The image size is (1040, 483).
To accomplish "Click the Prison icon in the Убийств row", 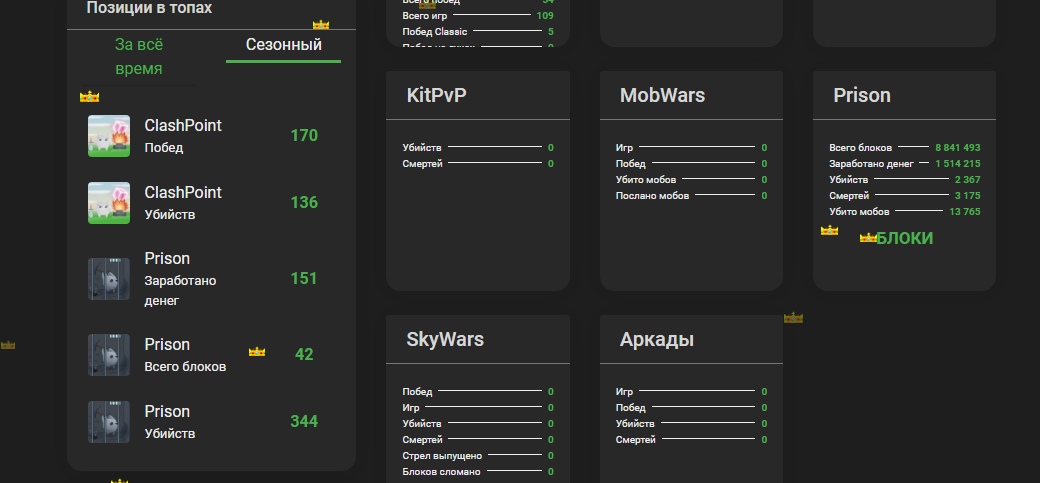I will pos(109,422).
